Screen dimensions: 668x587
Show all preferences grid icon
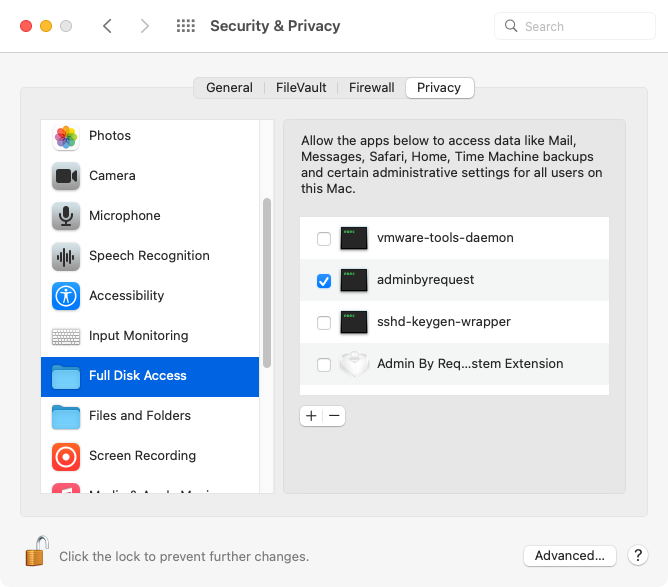pos(186,26)
